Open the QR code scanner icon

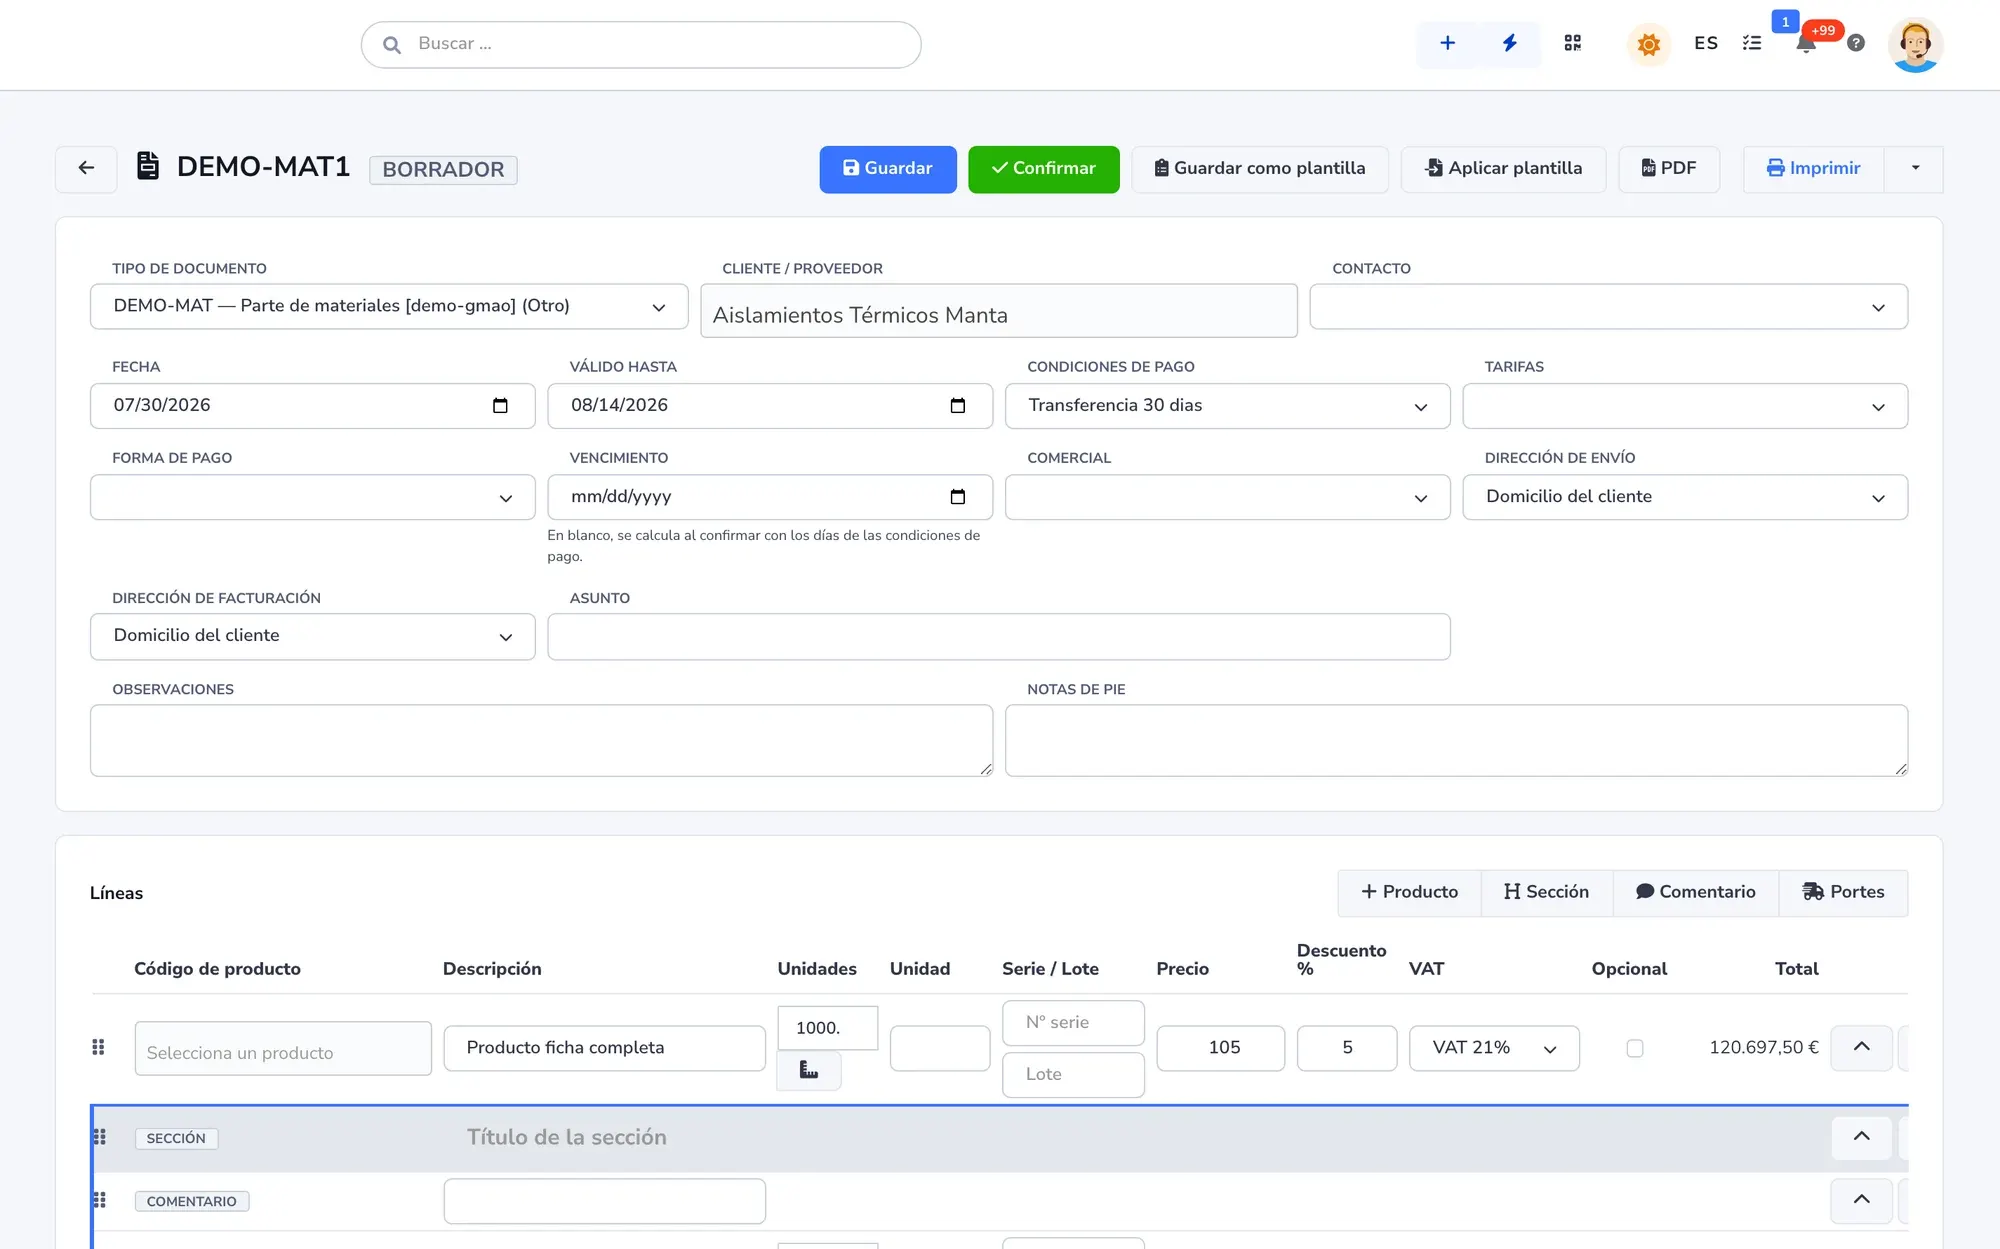(x=1573, y=43)
